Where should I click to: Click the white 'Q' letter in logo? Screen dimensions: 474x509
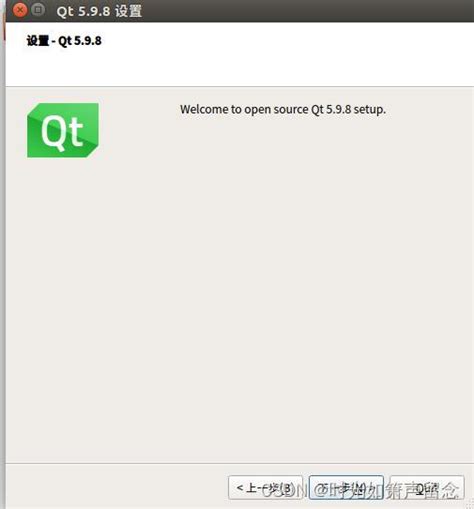click(52, 132)
